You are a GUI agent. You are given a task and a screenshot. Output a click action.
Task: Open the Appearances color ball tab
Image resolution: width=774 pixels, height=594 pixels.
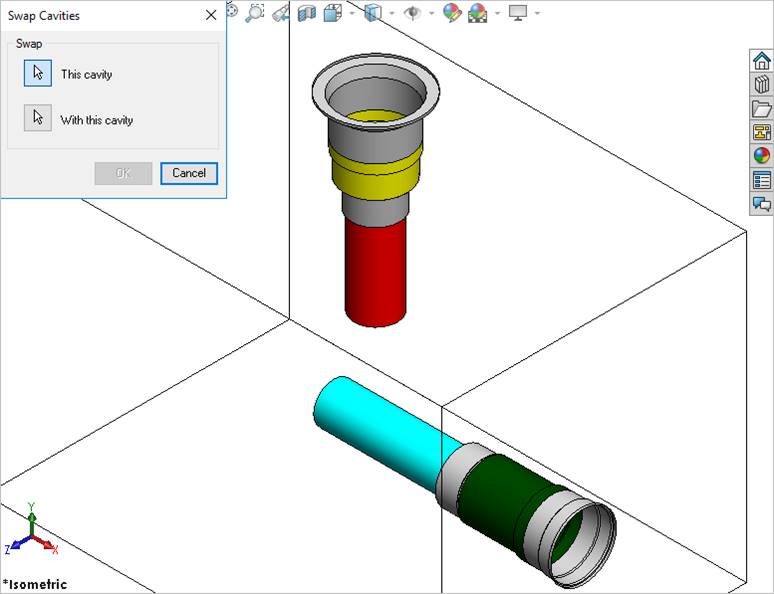click(x=761, y=156)
